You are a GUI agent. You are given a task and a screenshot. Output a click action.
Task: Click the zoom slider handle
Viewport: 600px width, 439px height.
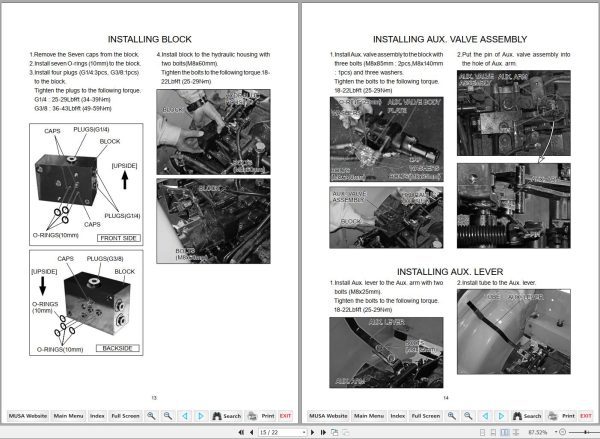click(x=585, y=432)
